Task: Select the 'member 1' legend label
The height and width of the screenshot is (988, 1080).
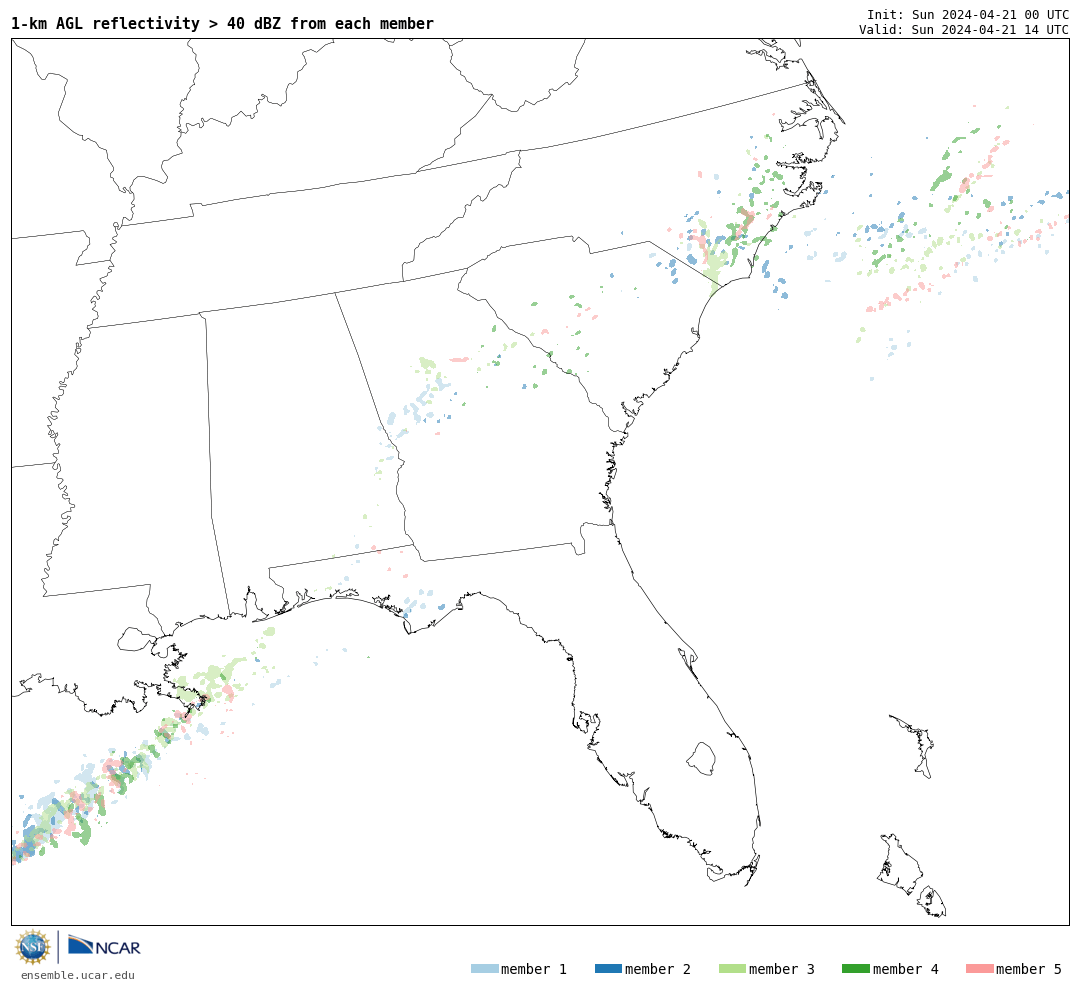Action: [534, 969]
